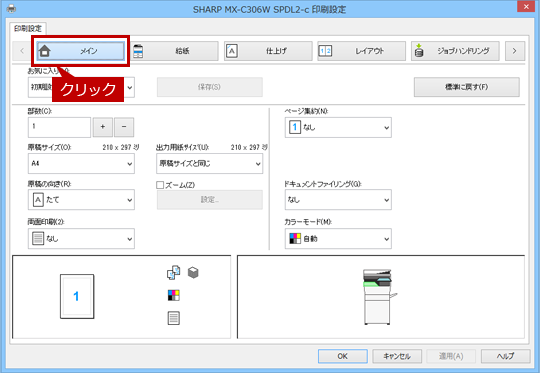Screen dimensions: 540x373
Task: Open the 両面印刷 duplex dropdown
Action: (81, 239)
